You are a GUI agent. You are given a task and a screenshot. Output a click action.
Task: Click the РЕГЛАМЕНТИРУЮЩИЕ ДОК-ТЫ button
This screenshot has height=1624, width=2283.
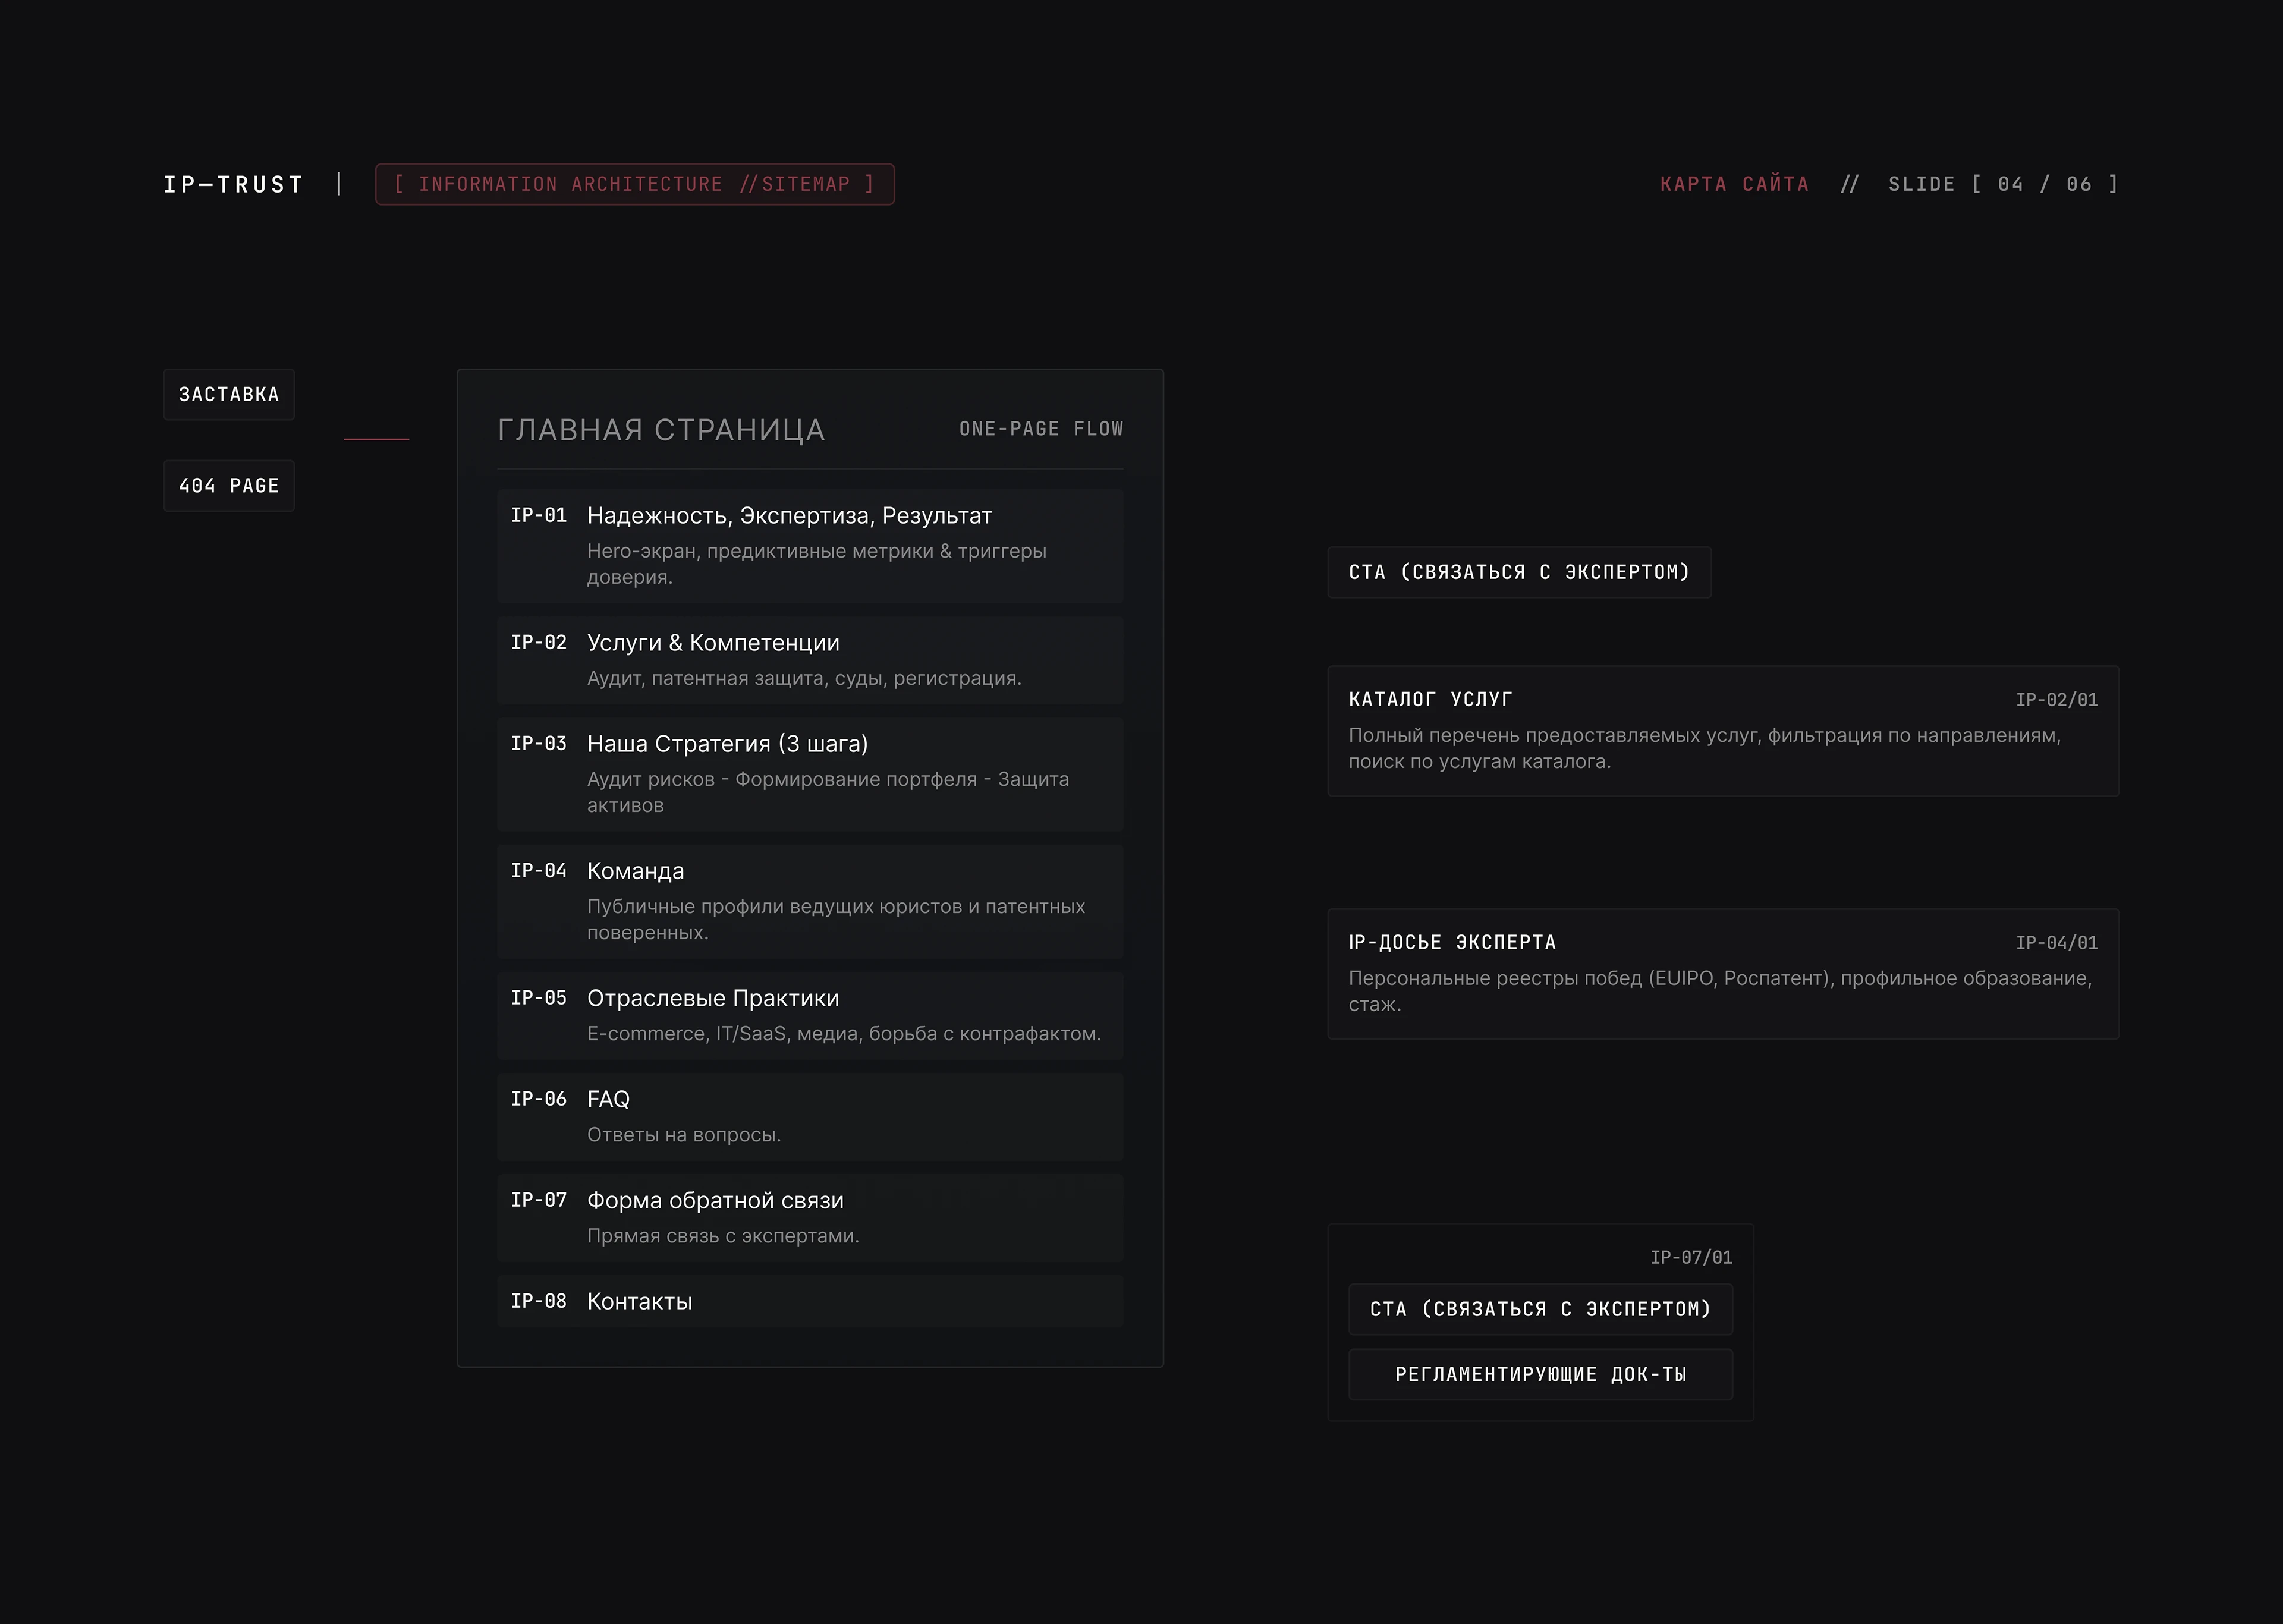[x=1541, y=1374]
